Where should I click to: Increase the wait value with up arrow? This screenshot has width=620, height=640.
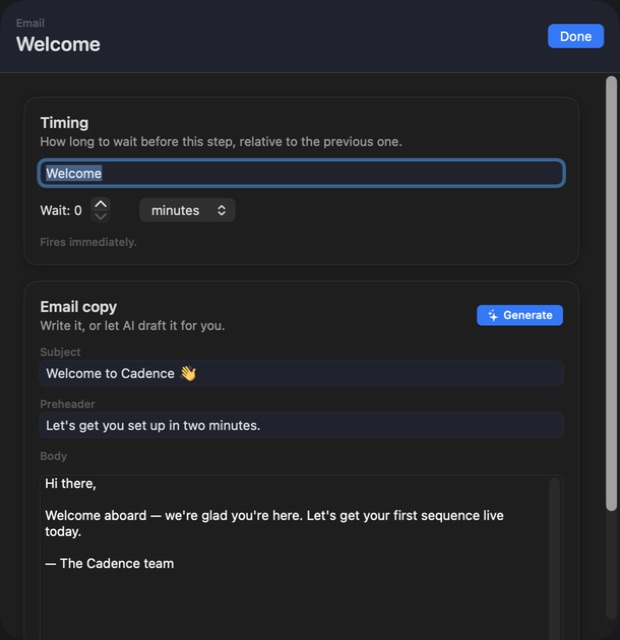[x=100, y=204]
